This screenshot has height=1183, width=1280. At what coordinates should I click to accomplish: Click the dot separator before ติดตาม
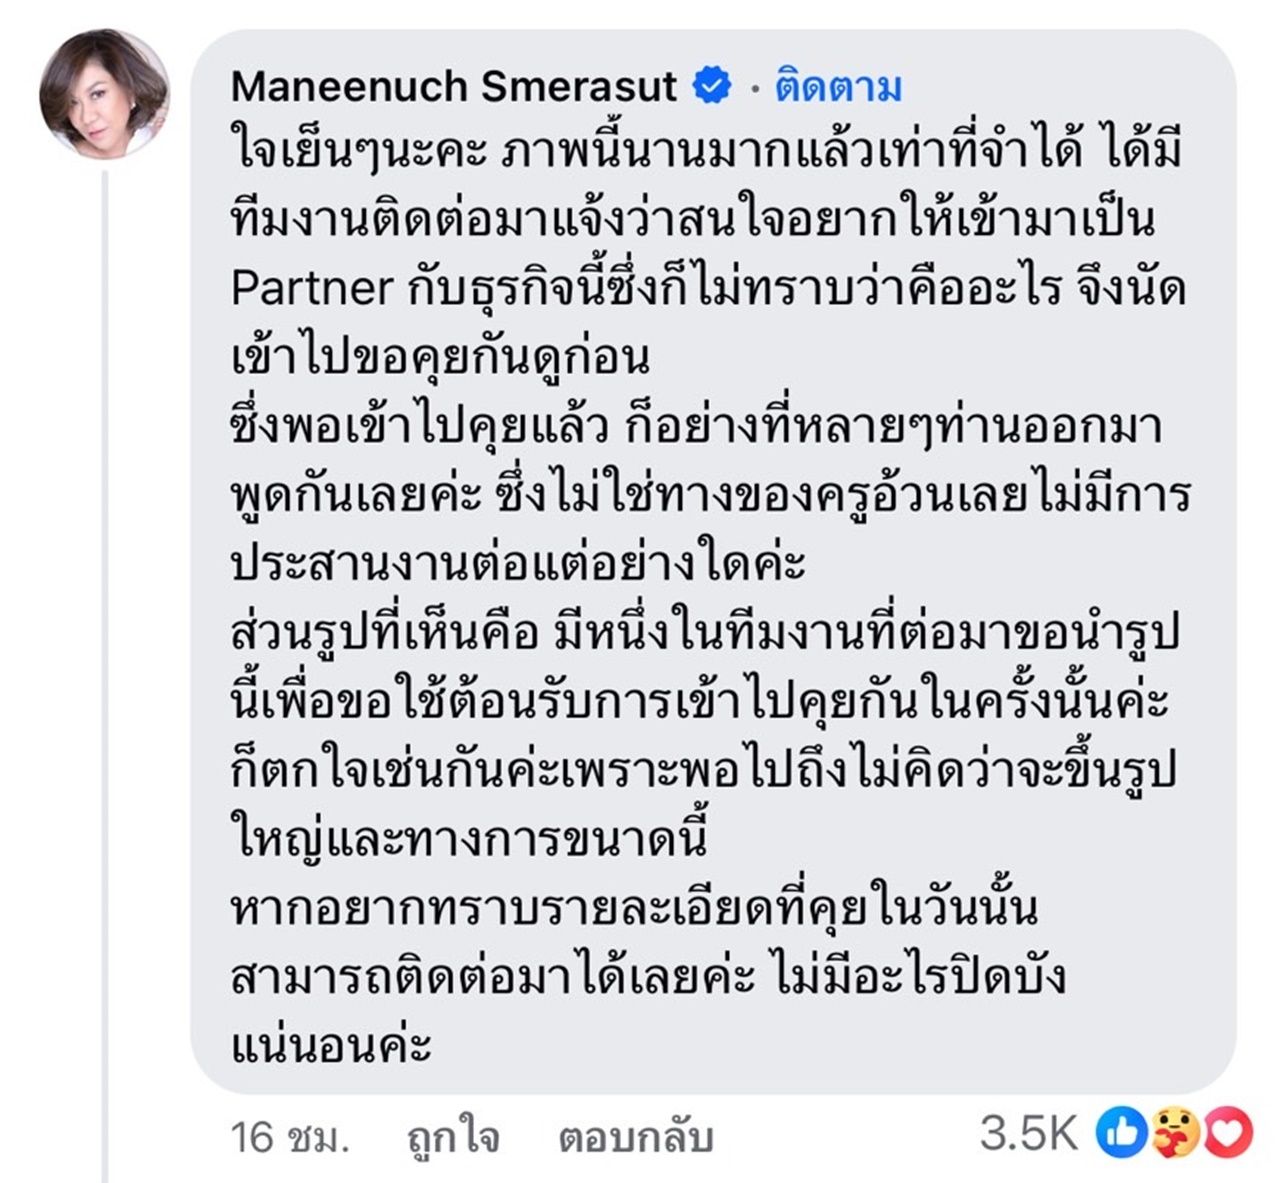coord(753,88)
